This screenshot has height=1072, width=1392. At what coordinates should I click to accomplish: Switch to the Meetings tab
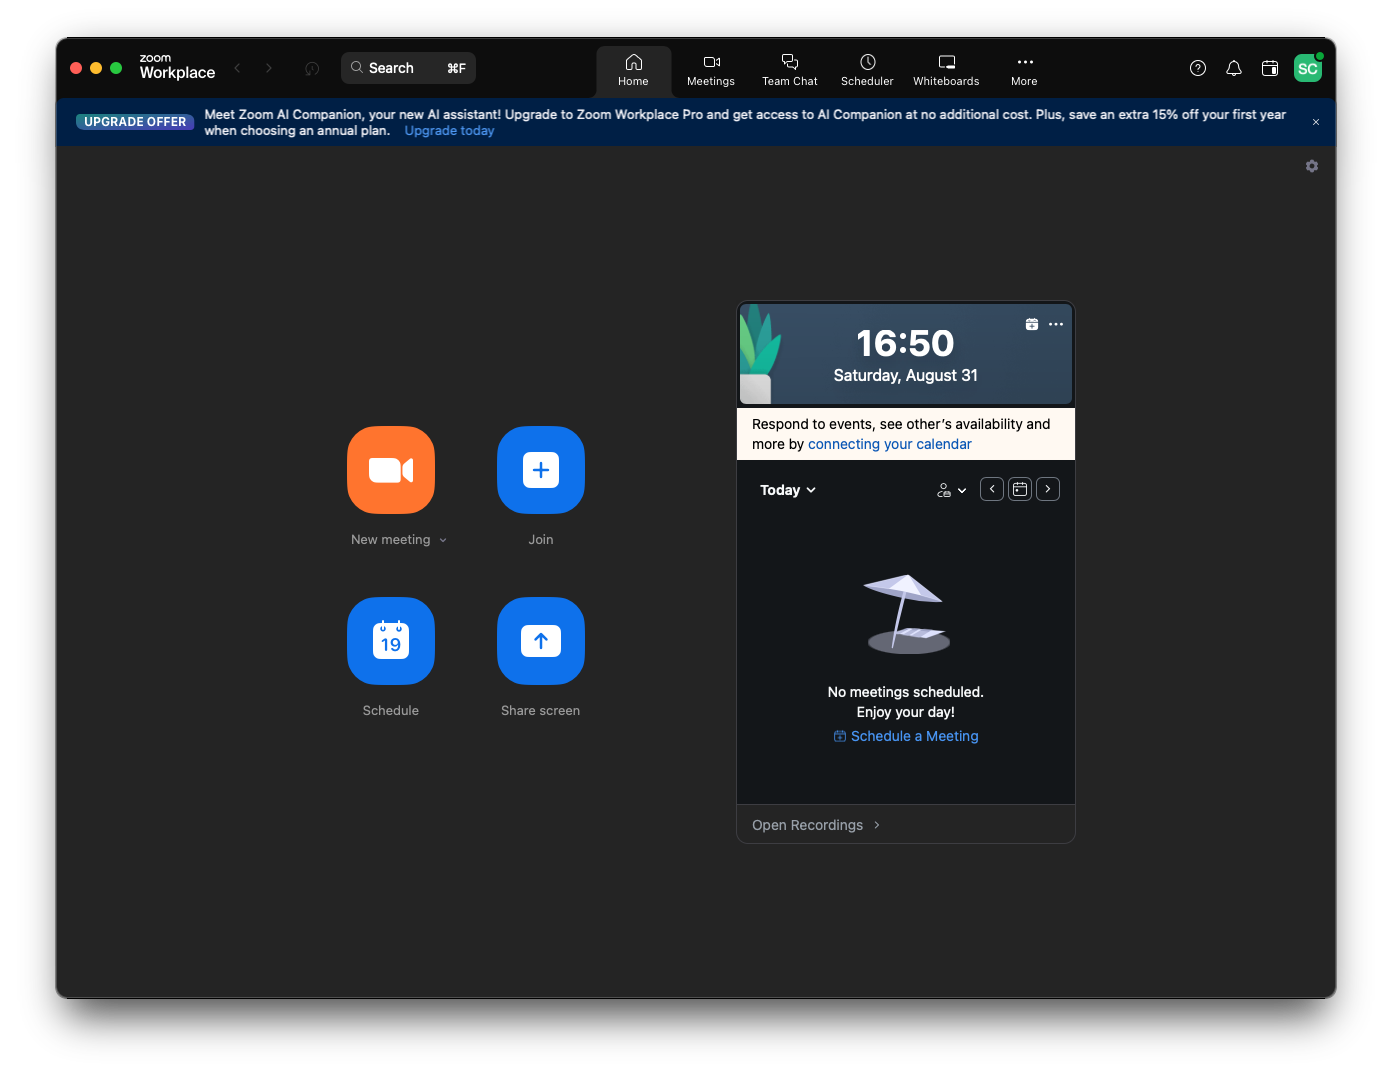(711, 70)
